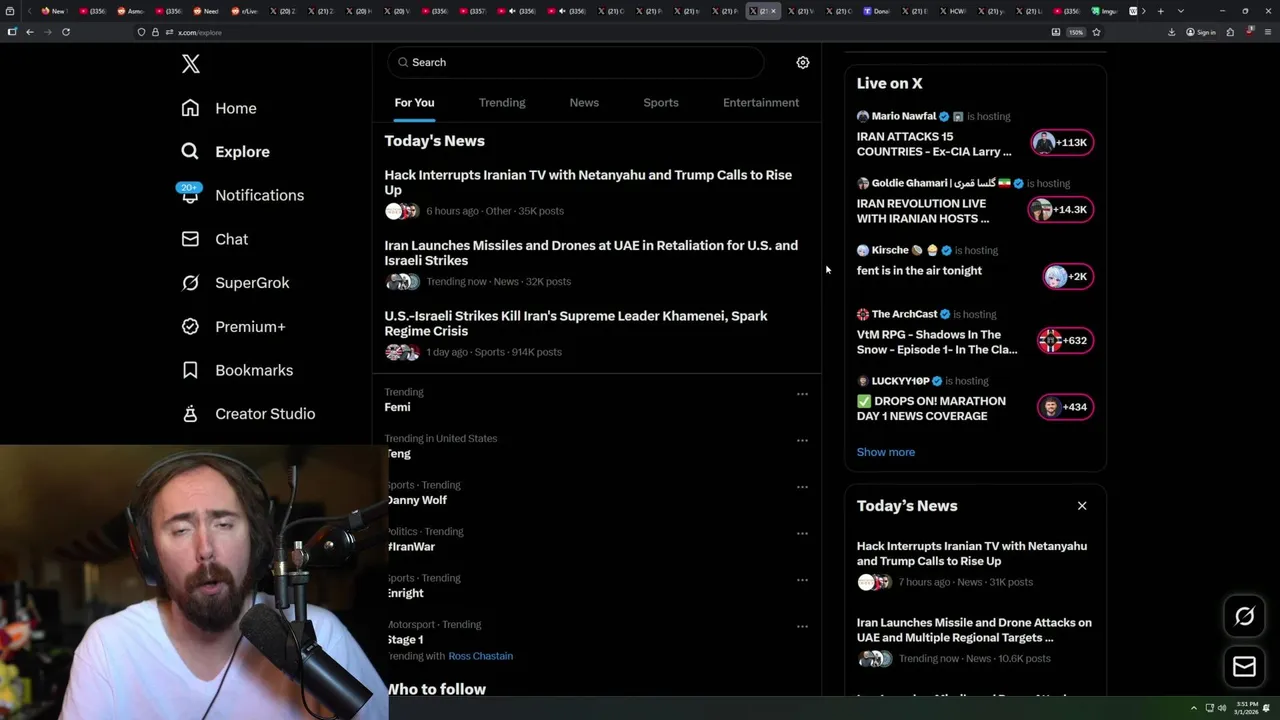The width and height of the screenshot is (1280, 720).
Task: Open more options for the Teng trend
Action: coord(802,440)
